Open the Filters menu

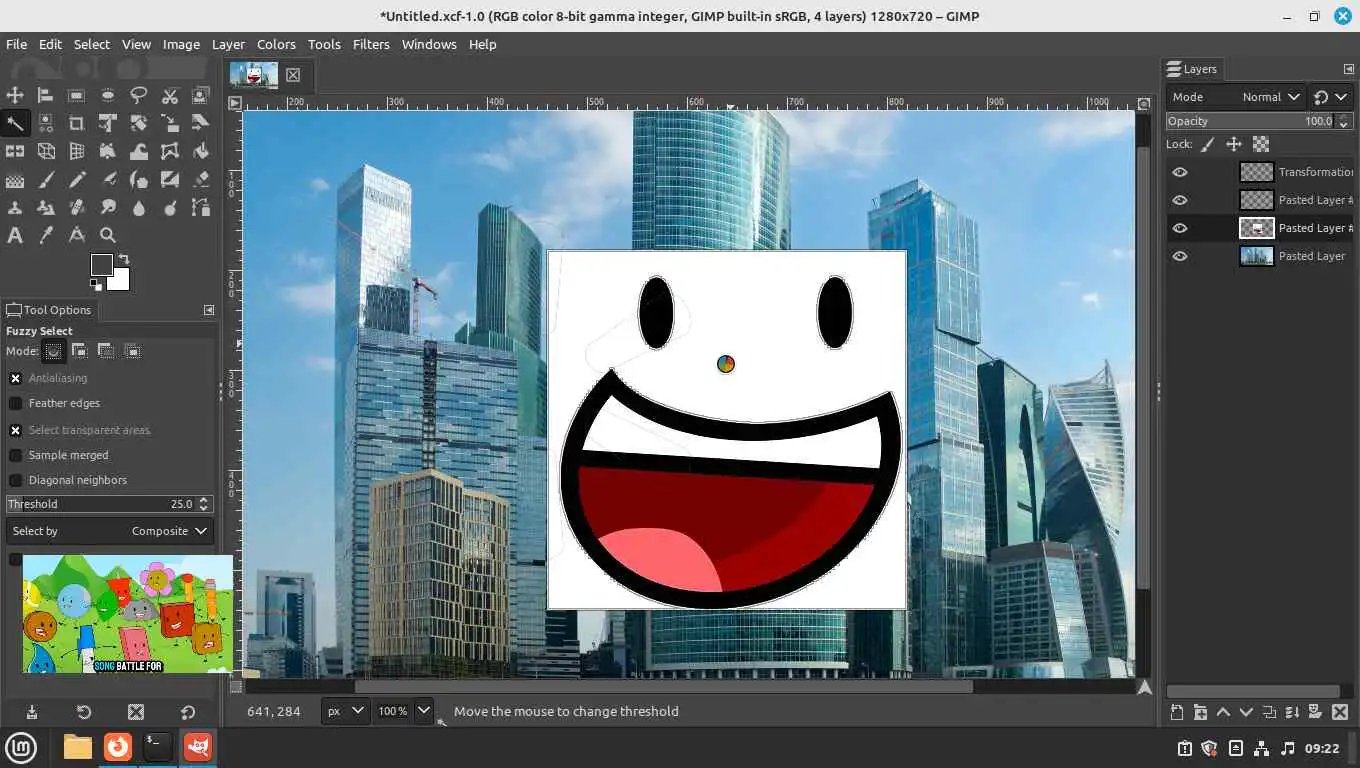point(371,44)
